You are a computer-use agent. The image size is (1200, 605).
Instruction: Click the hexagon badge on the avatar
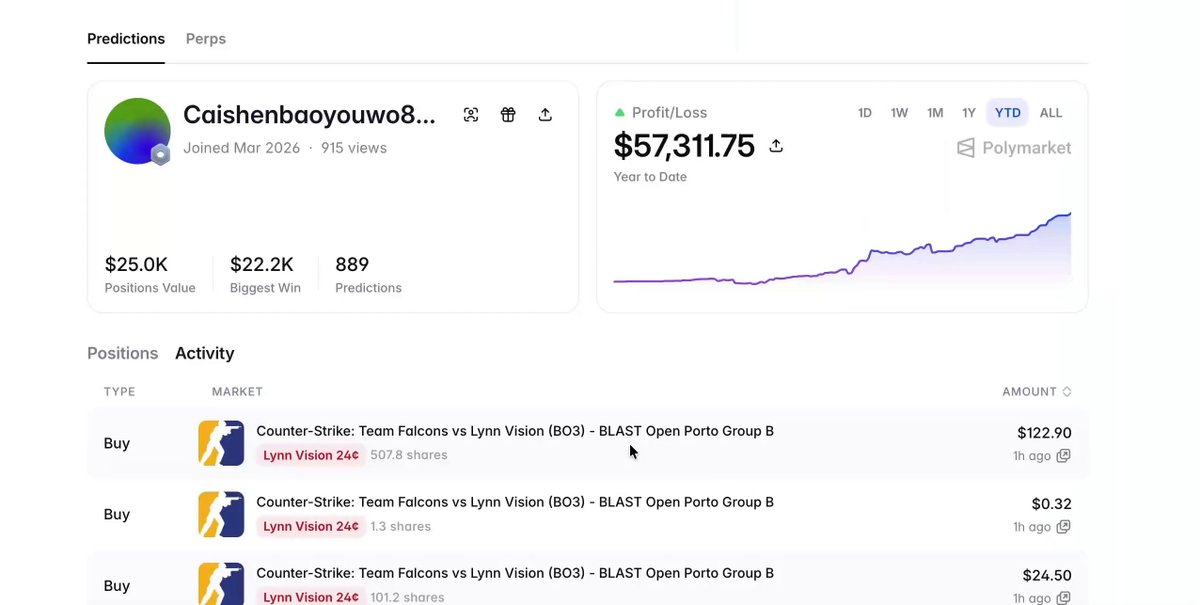160,154
